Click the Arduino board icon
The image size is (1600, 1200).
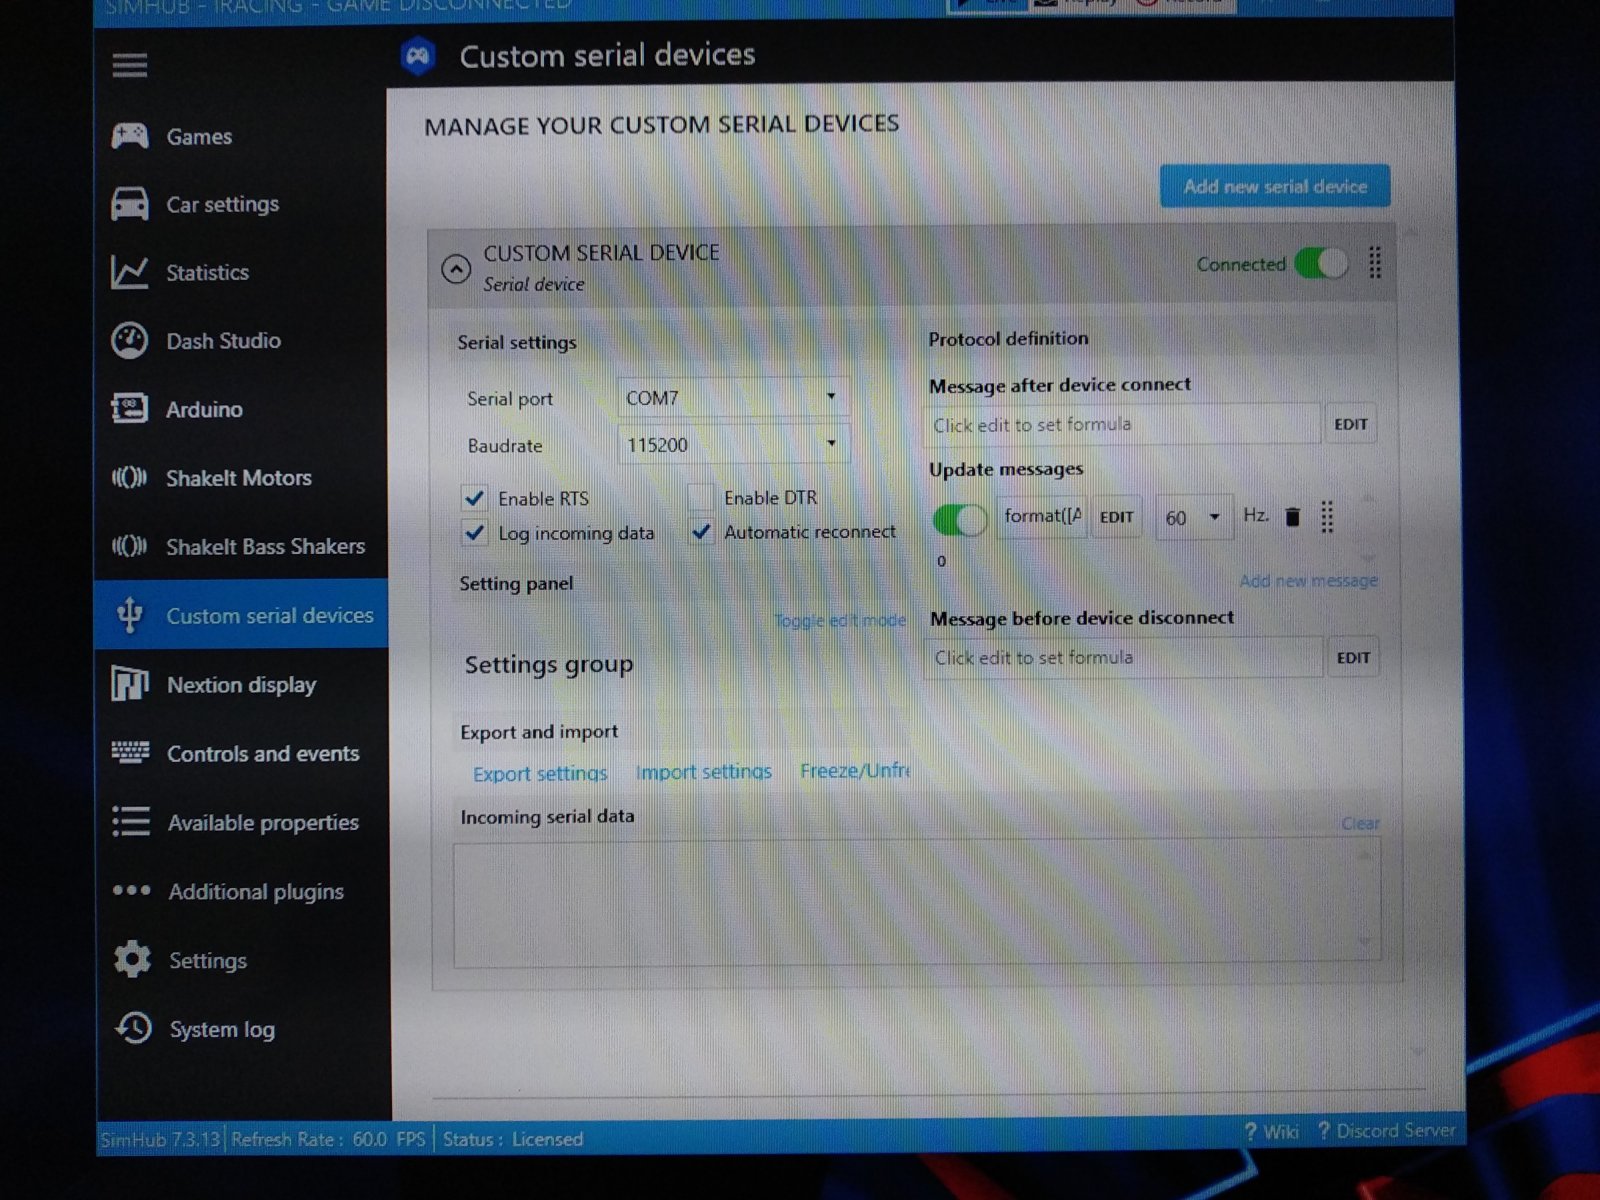point(130,408)
